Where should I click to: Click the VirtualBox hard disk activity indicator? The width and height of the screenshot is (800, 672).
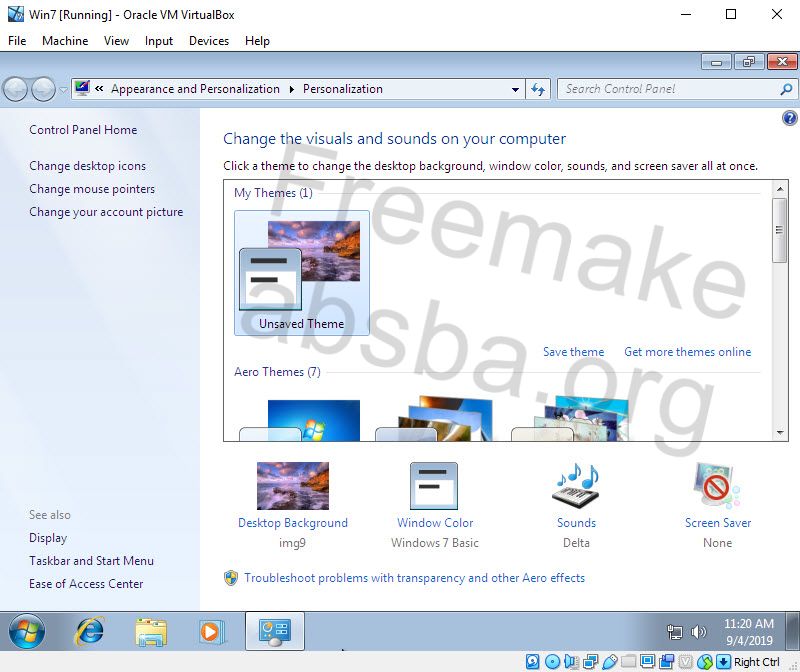click(533, 662)
